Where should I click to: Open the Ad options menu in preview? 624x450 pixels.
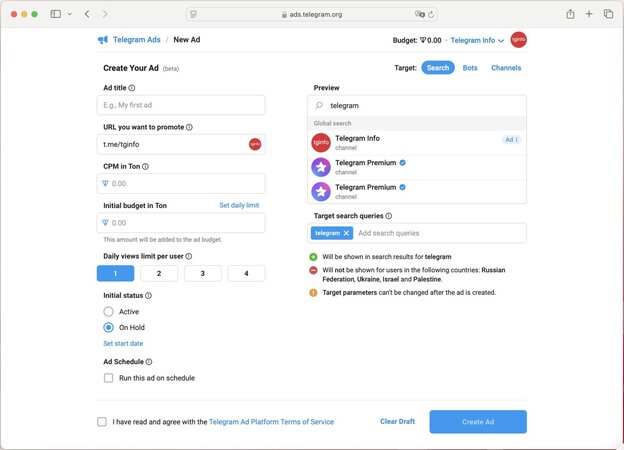click(511, 140)
